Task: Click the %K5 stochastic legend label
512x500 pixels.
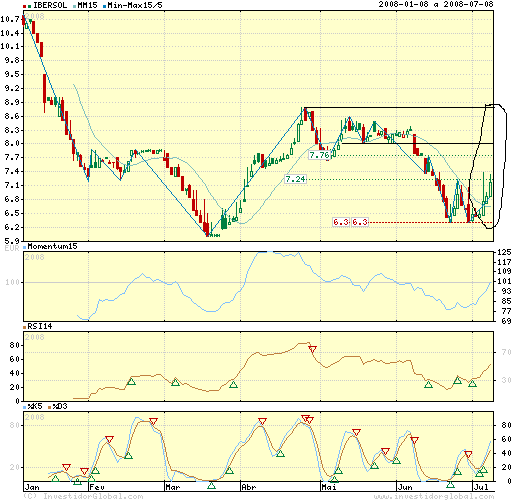Action: [x=35, y=406]
